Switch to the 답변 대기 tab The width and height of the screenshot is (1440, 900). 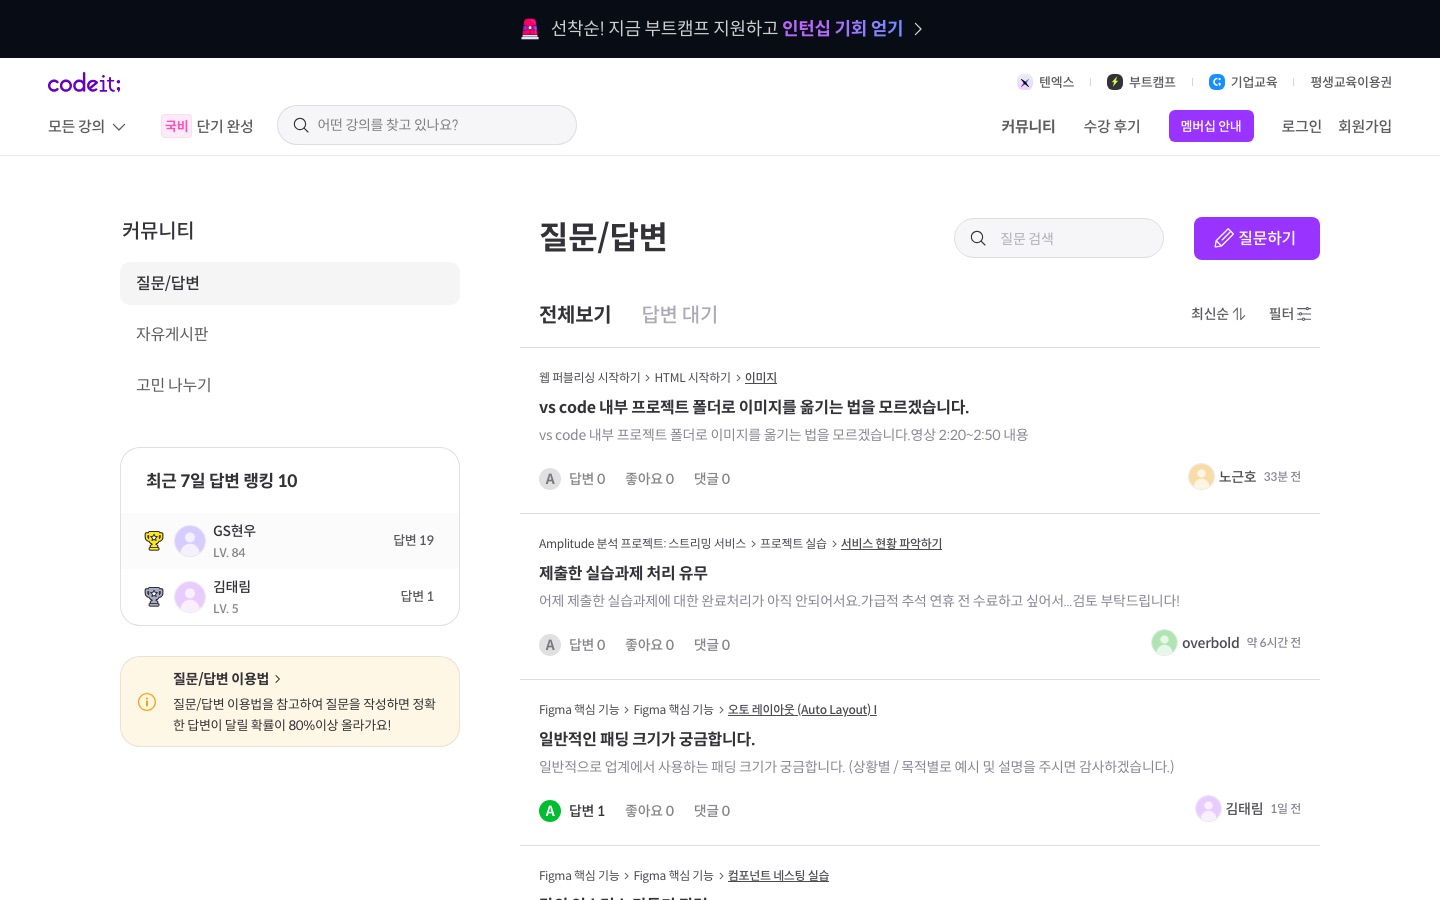coord(680,314)
